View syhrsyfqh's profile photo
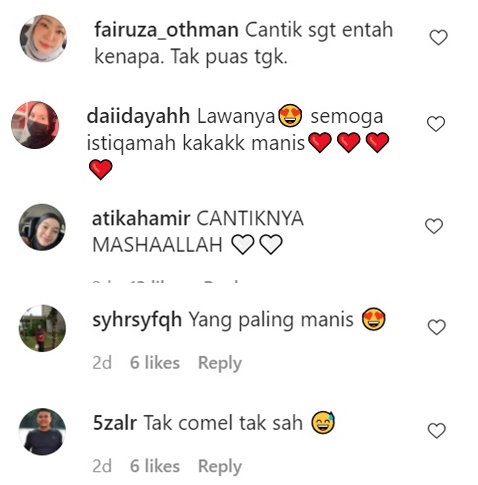 42,328
